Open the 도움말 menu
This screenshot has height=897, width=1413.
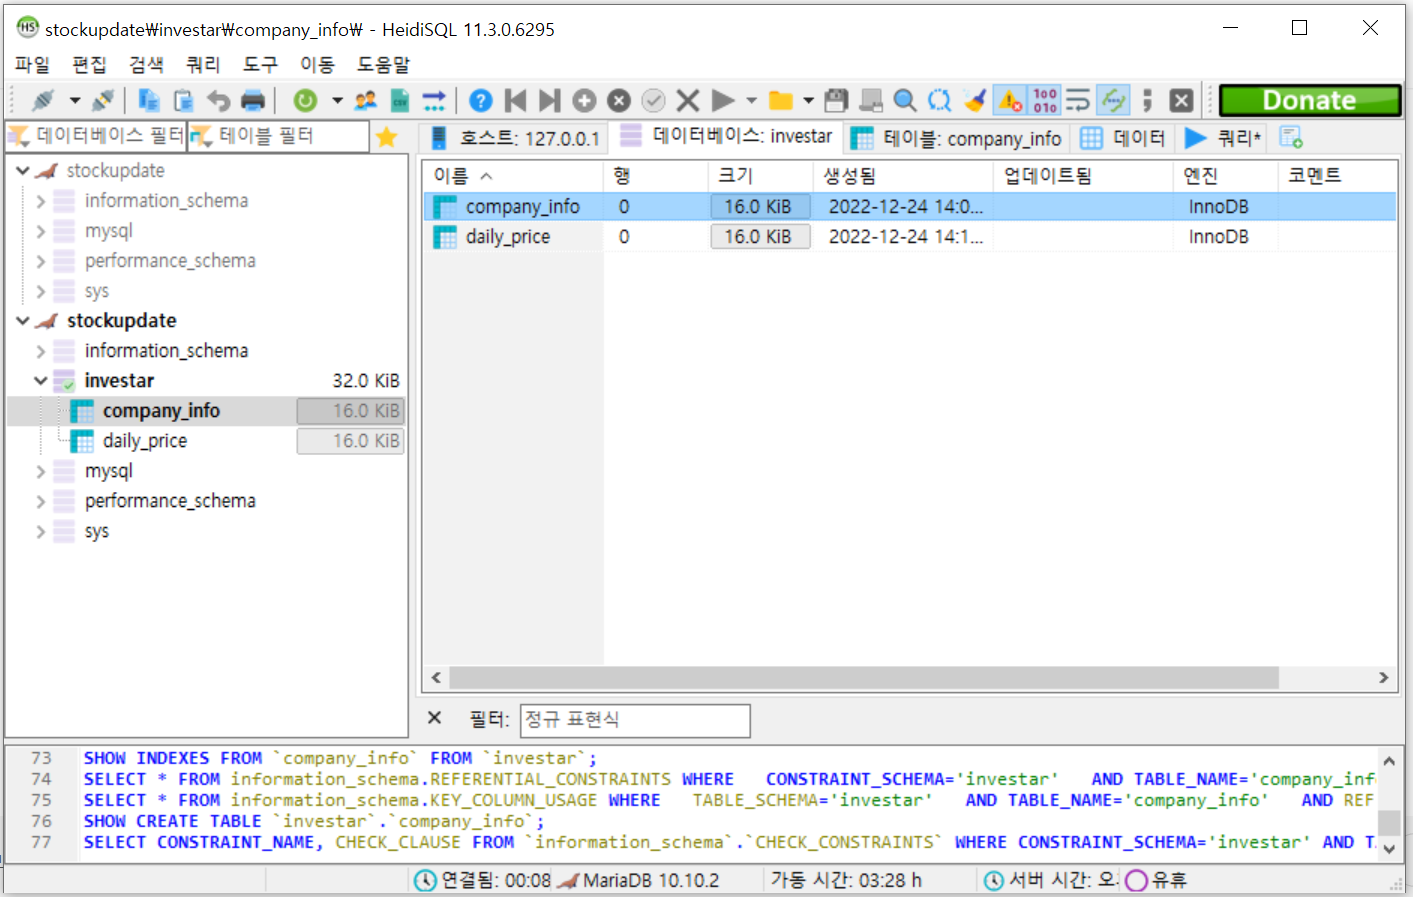[384, 64]
